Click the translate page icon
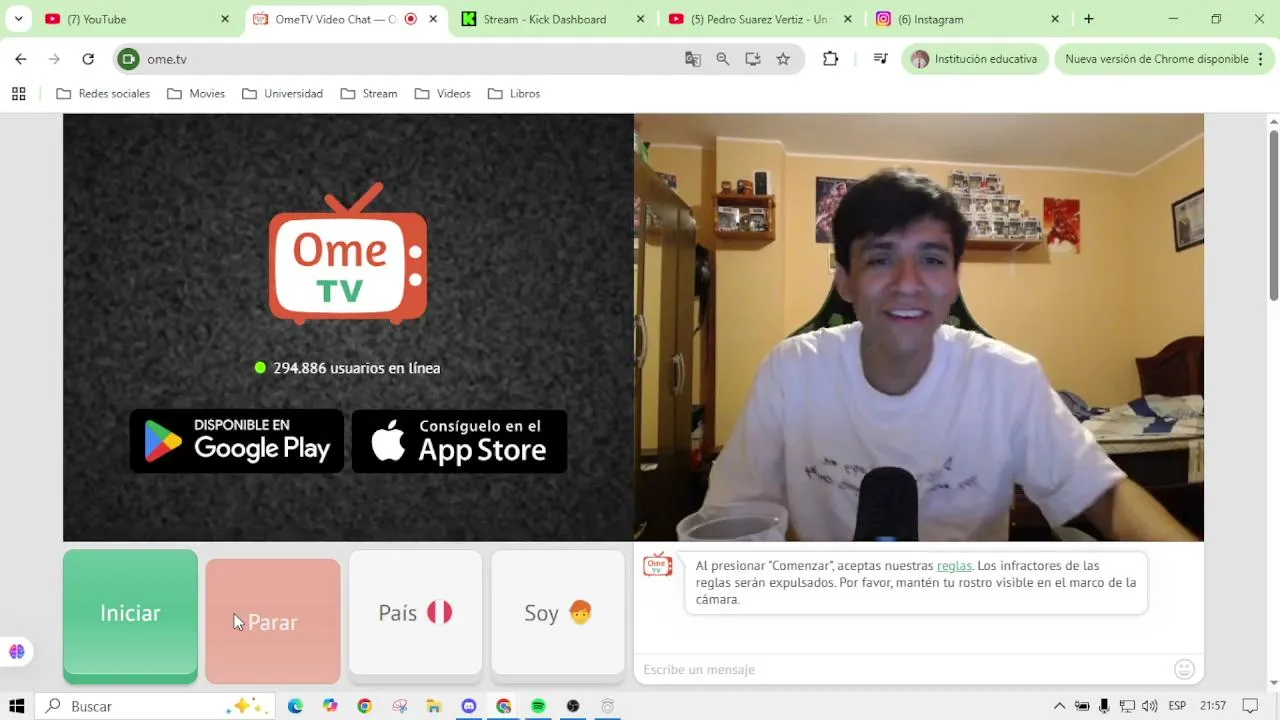The height and width of the screenshot is (720, 1280). click(x=693, y=59)
